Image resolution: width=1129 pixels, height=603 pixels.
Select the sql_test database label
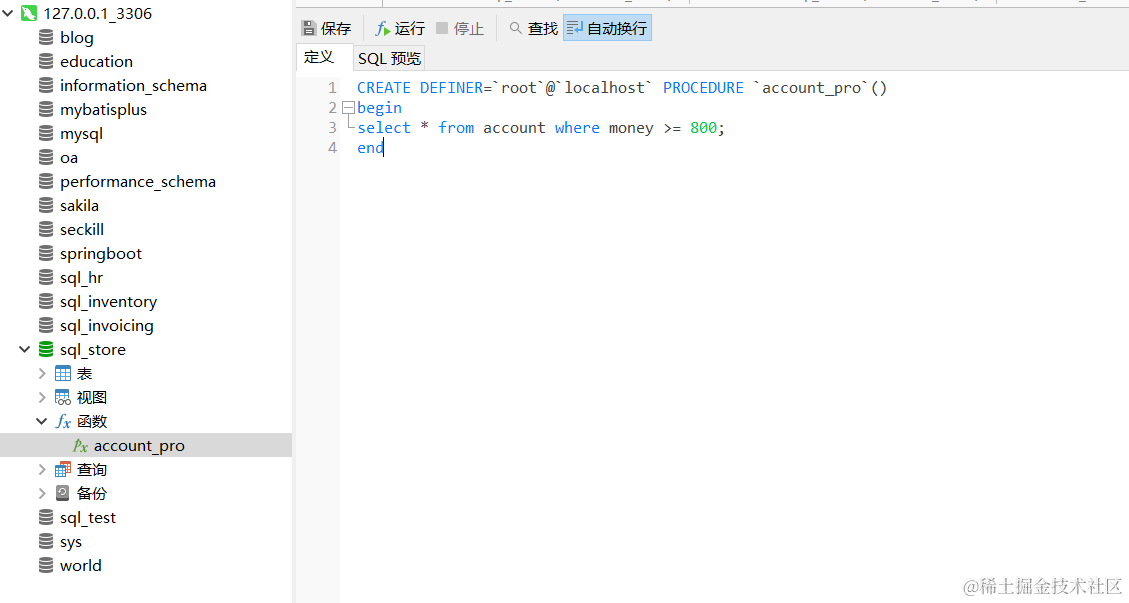click(x=88, y=518)
